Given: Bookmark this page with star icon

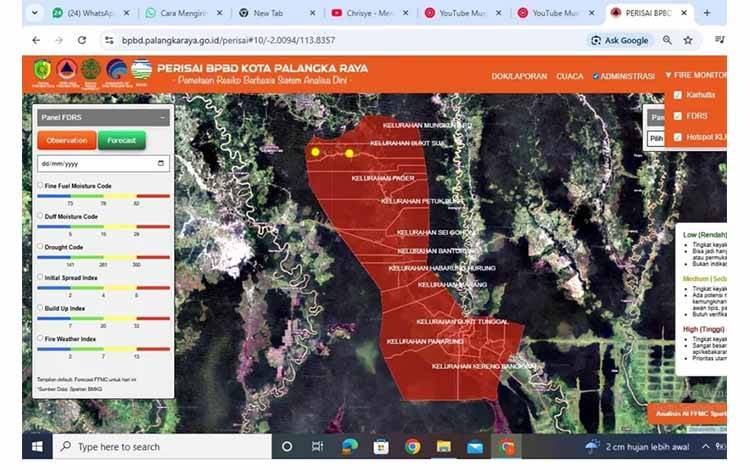Looking at the screenshot, I should click(x=688, y=41).
